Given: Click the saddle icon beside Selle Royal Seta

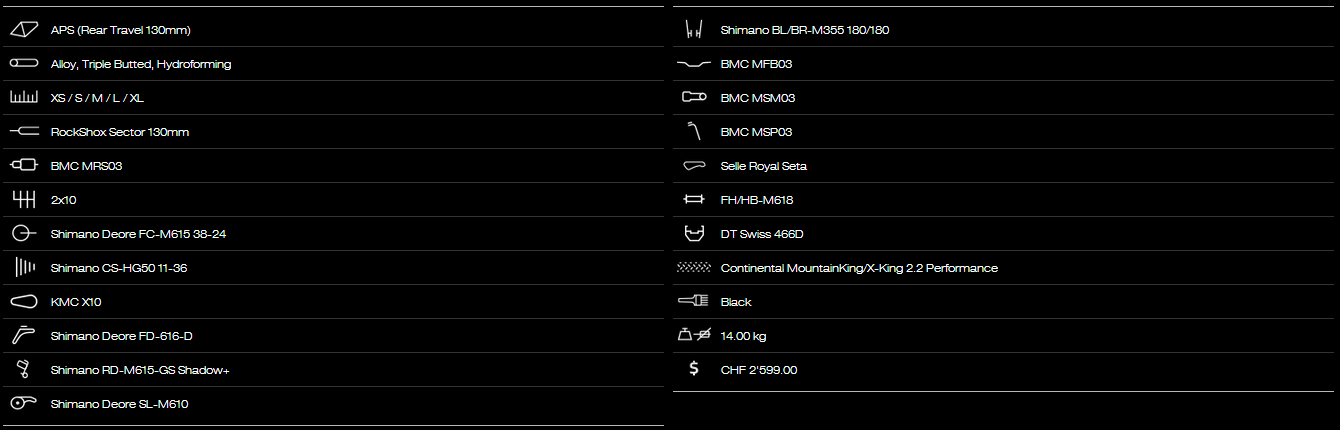Looking at the screenshot, I should click(693, 166).
